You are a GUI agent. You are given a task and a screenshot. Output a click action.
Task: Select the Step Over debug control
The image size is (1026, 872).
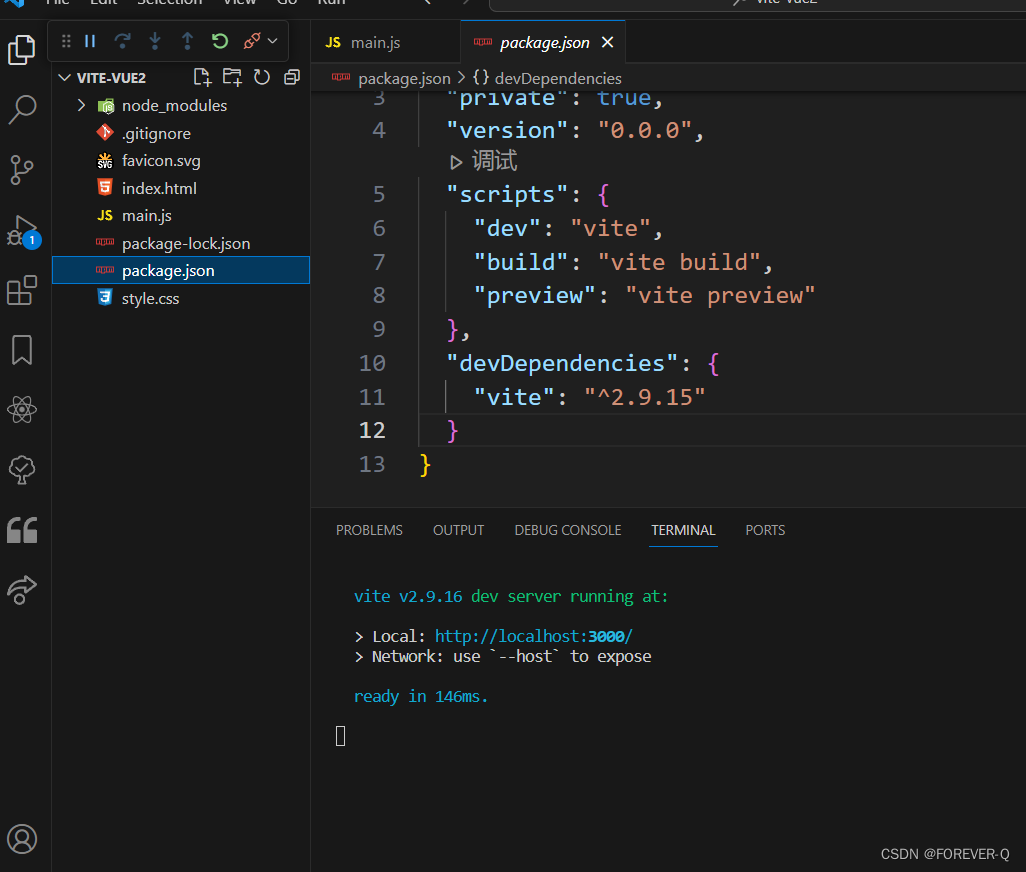[122, 41]
